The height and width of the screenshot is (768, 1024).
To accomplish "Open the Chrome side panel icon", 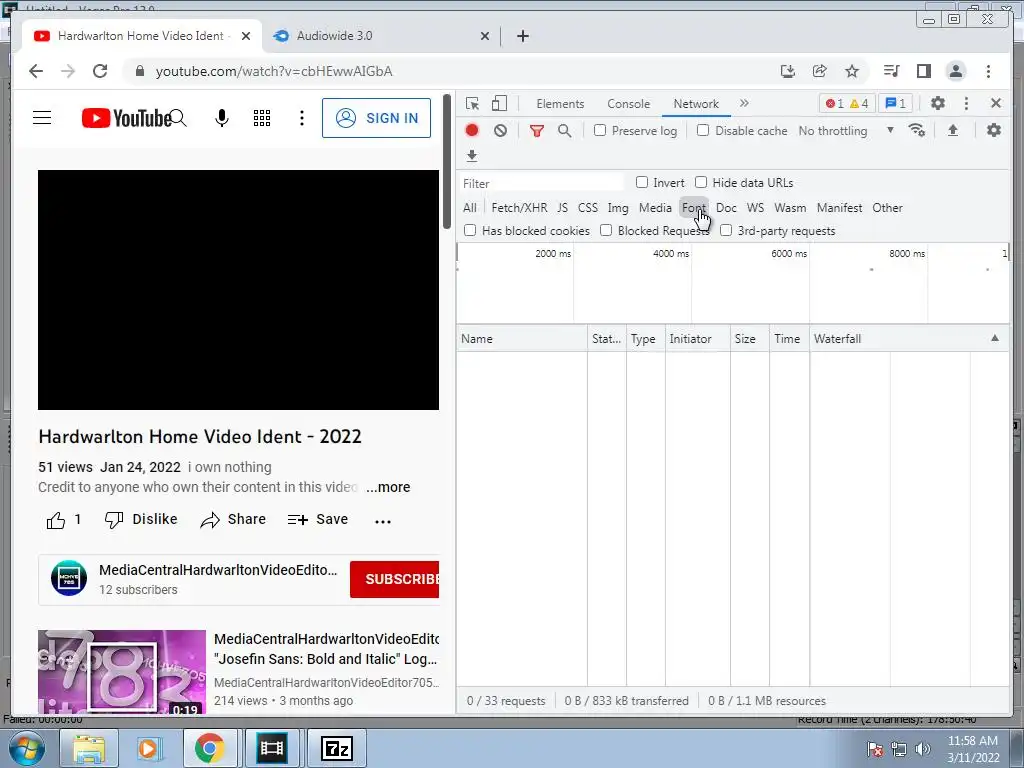I will point(923,71).
